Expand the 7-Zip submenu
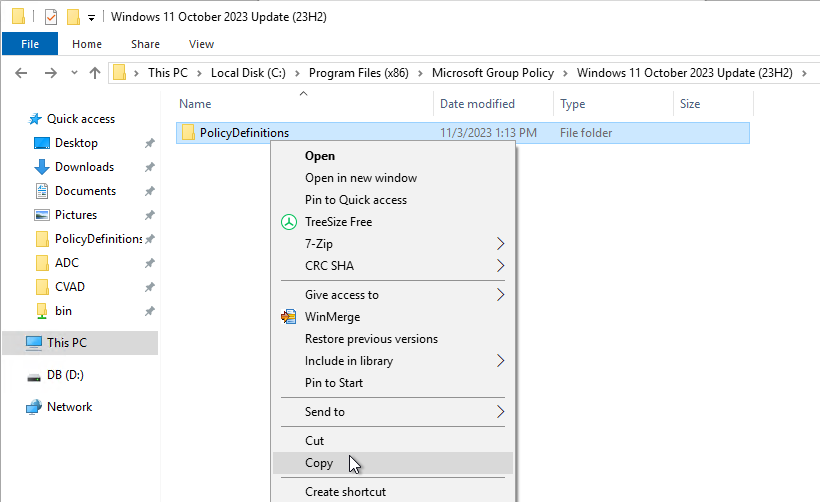This screenshot has height=502, width=820. click(393, 244)
